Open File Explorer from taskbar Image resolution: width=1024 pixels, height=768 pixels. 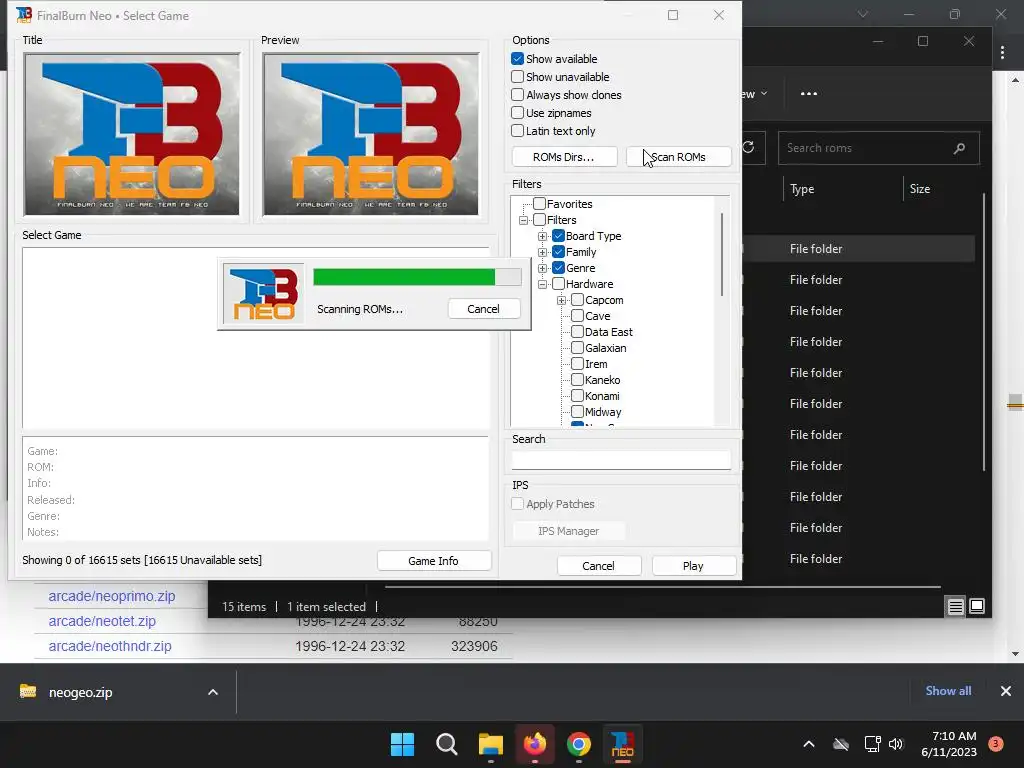490,744
